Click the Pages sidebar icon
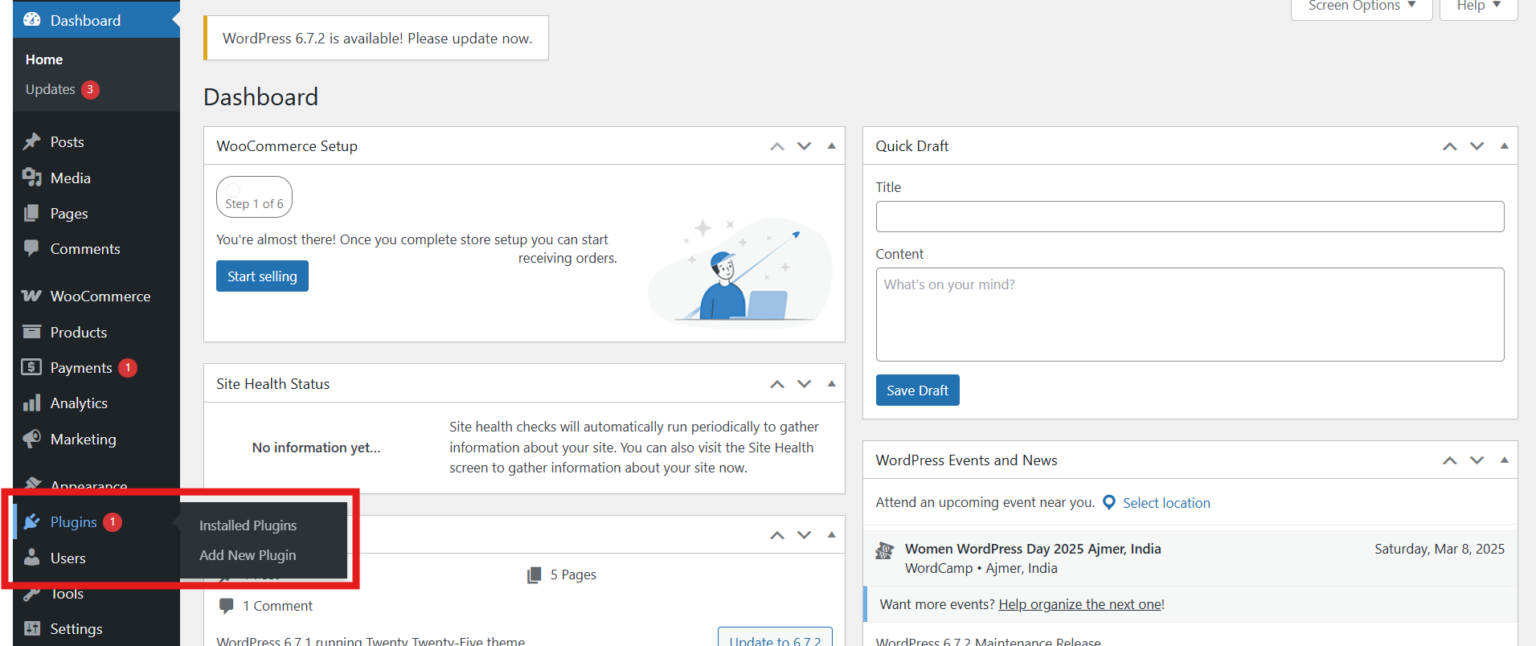Screen dimensions: 1536x646 pos(33,213)
